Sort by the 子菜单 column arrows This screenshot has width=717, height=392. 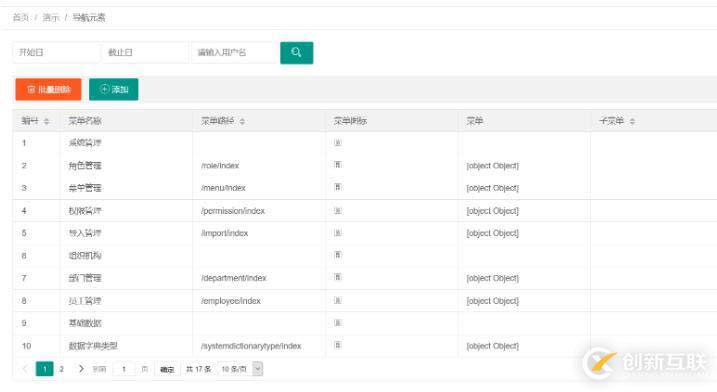tap(632, 121)
